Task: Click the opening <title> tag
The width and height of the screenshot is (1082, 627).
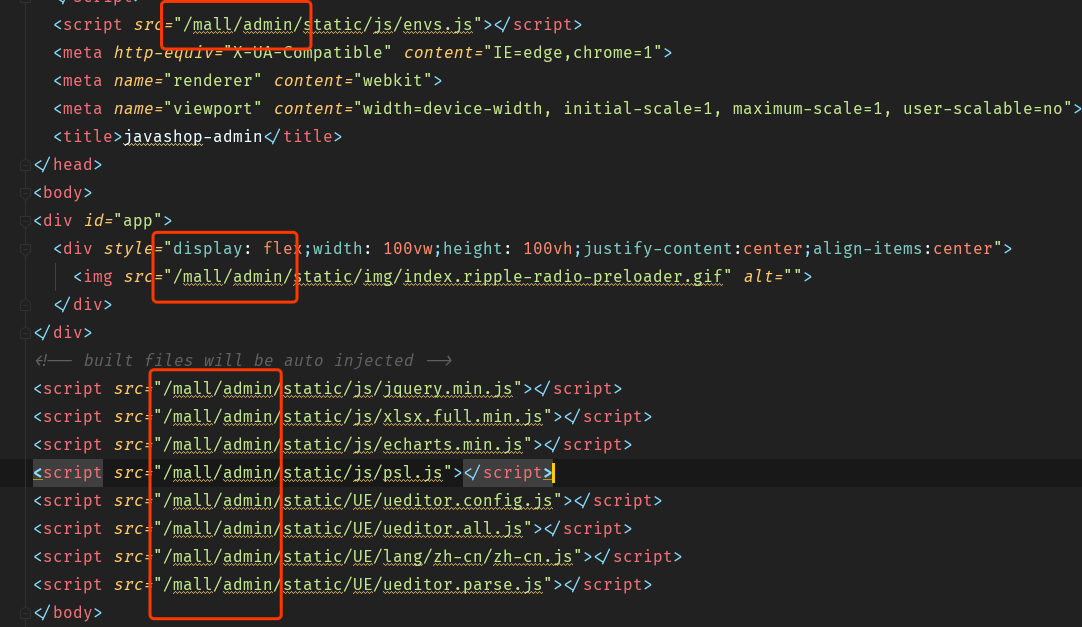Action: coord(88,137)
